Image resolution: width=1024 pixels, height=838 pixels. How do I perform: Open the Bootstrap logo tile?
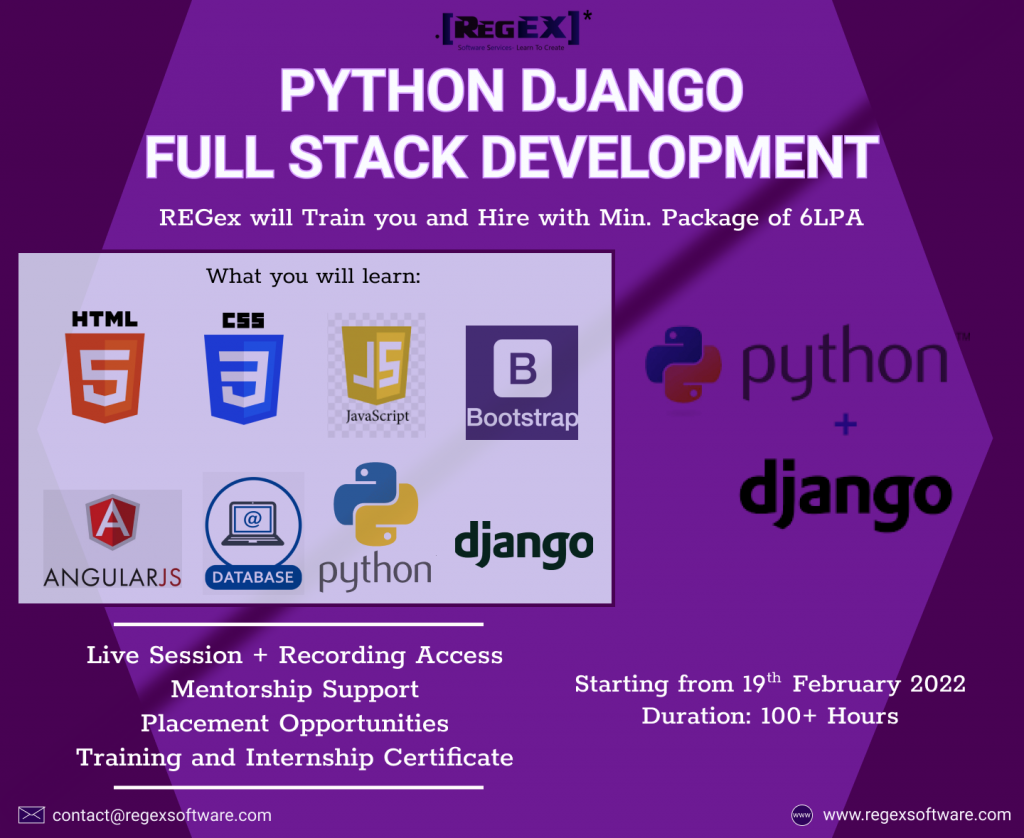click(522, 382)
